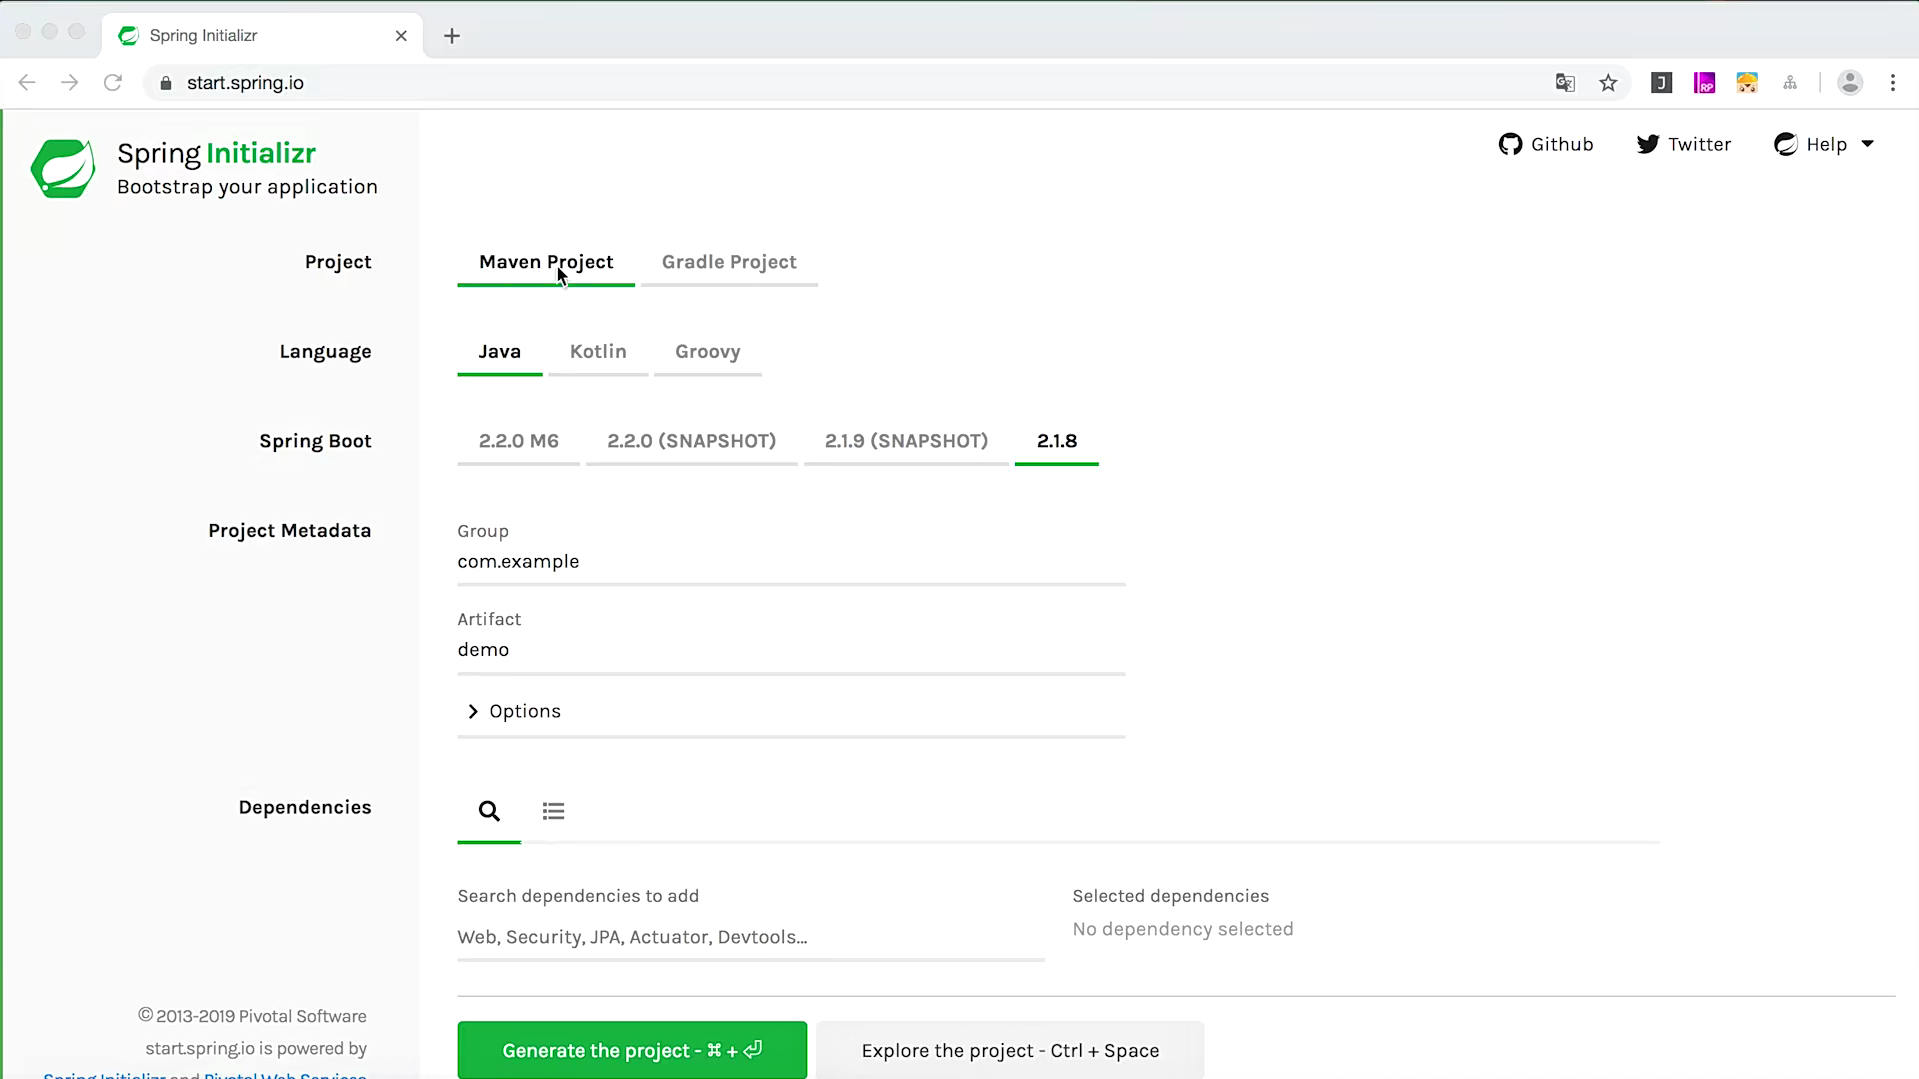Click the Spring Initializr leaf logo
This screenshot has width=1919, height=1079.
click(63, 168)
